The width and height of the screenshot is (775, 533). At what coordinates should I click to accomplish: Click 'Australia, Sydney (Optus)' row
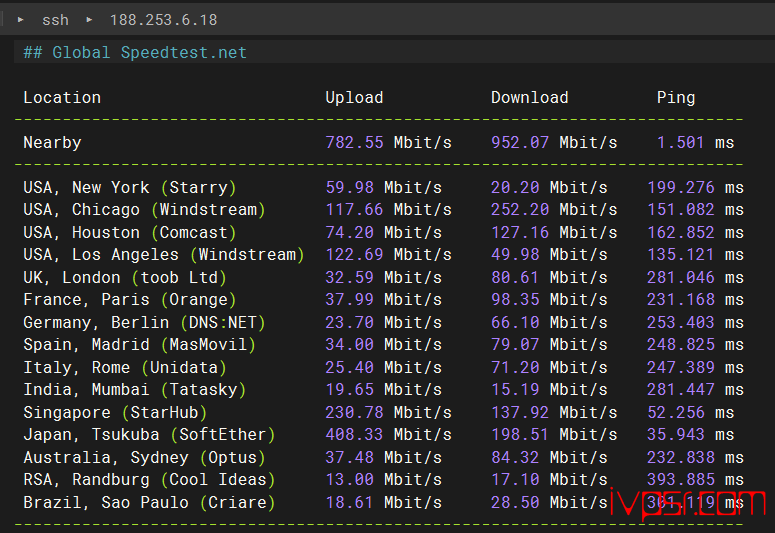tap(144, 457)
